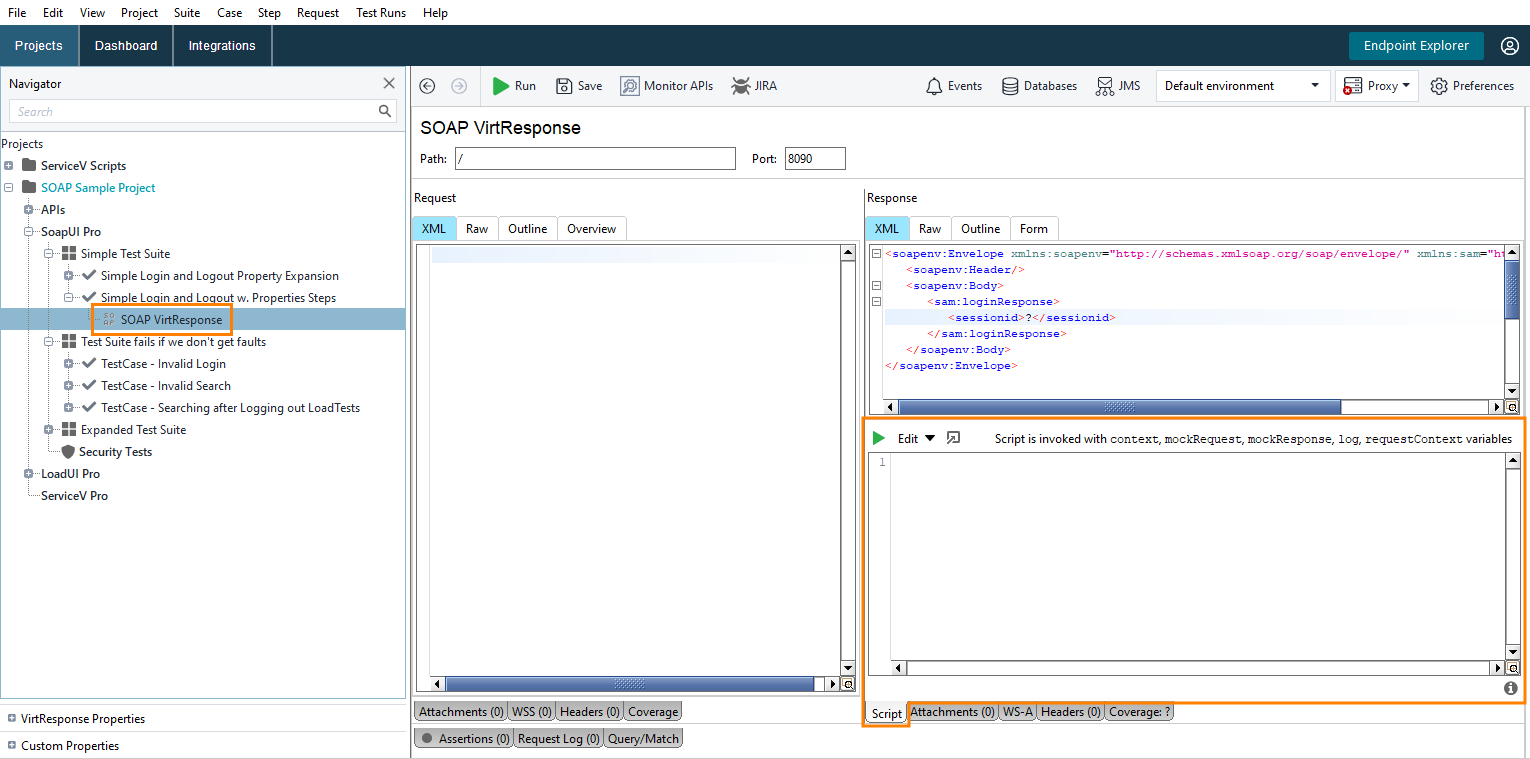The image size is (1530, 759).
Task: Select Simple Login and Logout Property Expansion
Action: click(x=220, y=276)
